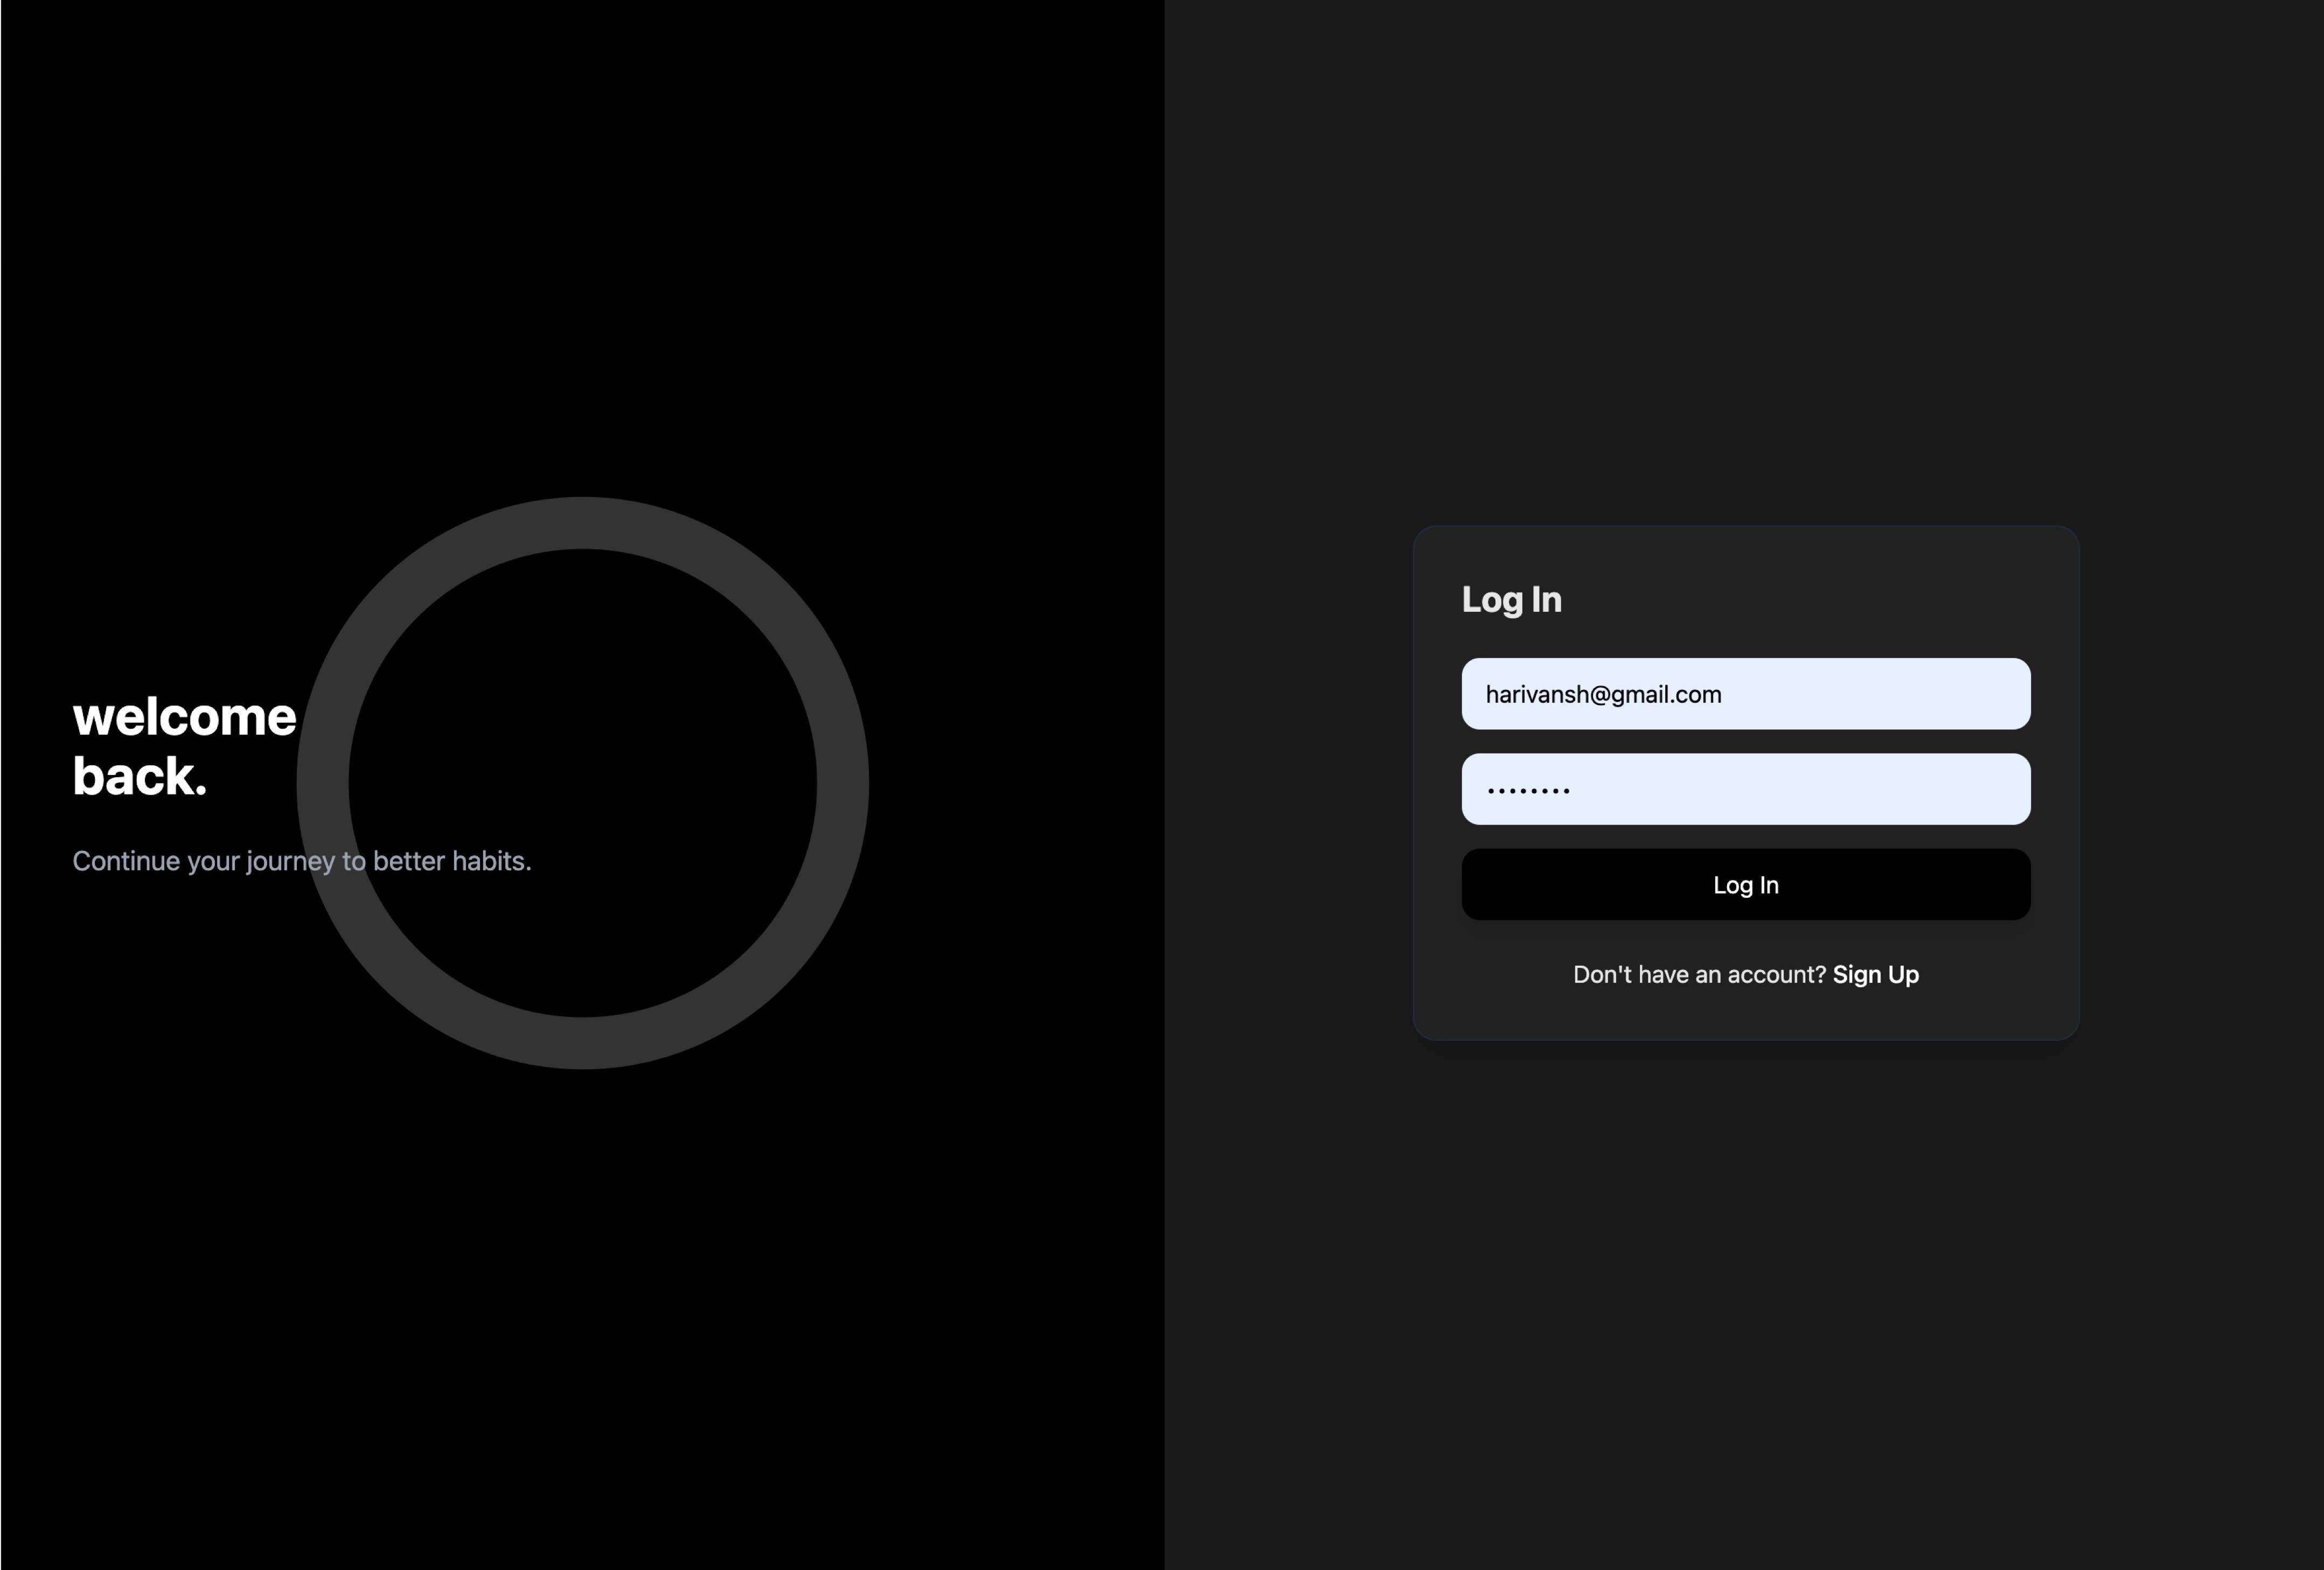Screen dimensions: 2324x1570
Task: Open the Sign Up link
Action: pos(1875,974)
